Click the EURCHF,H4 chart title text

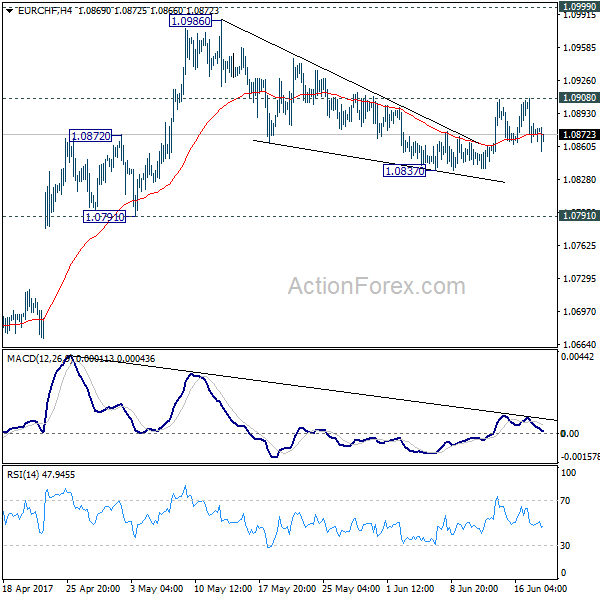45,11
